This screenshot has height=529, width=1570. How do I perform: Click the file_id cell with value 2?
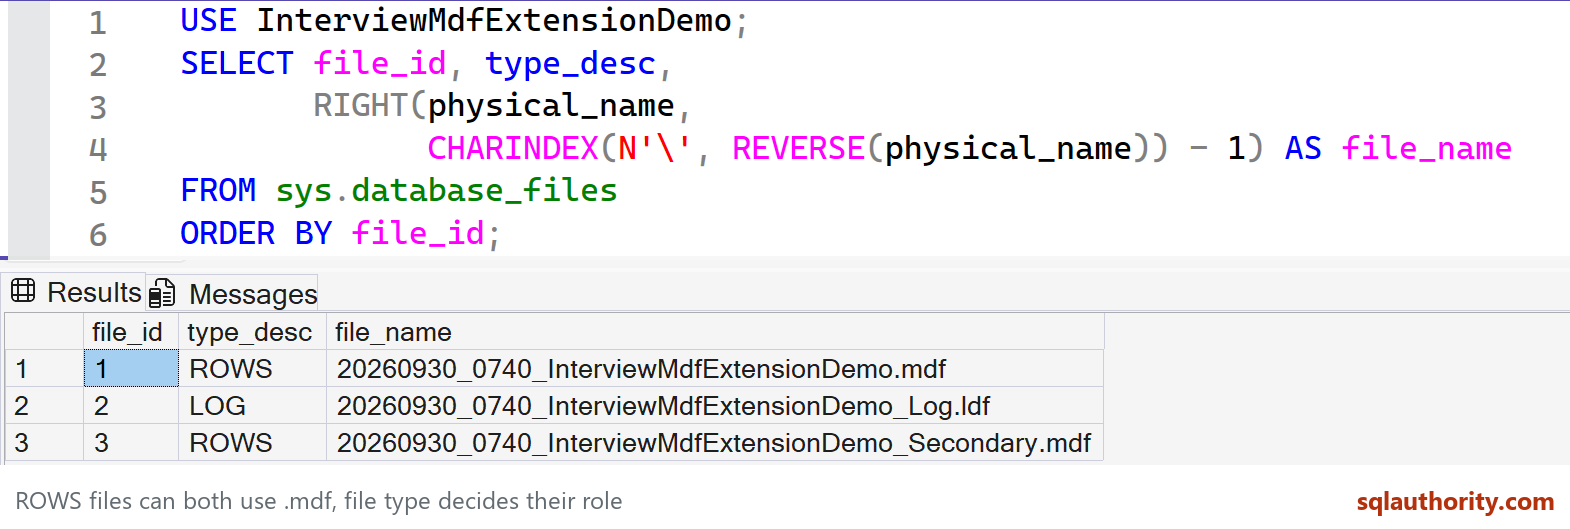tap(131, 406)
